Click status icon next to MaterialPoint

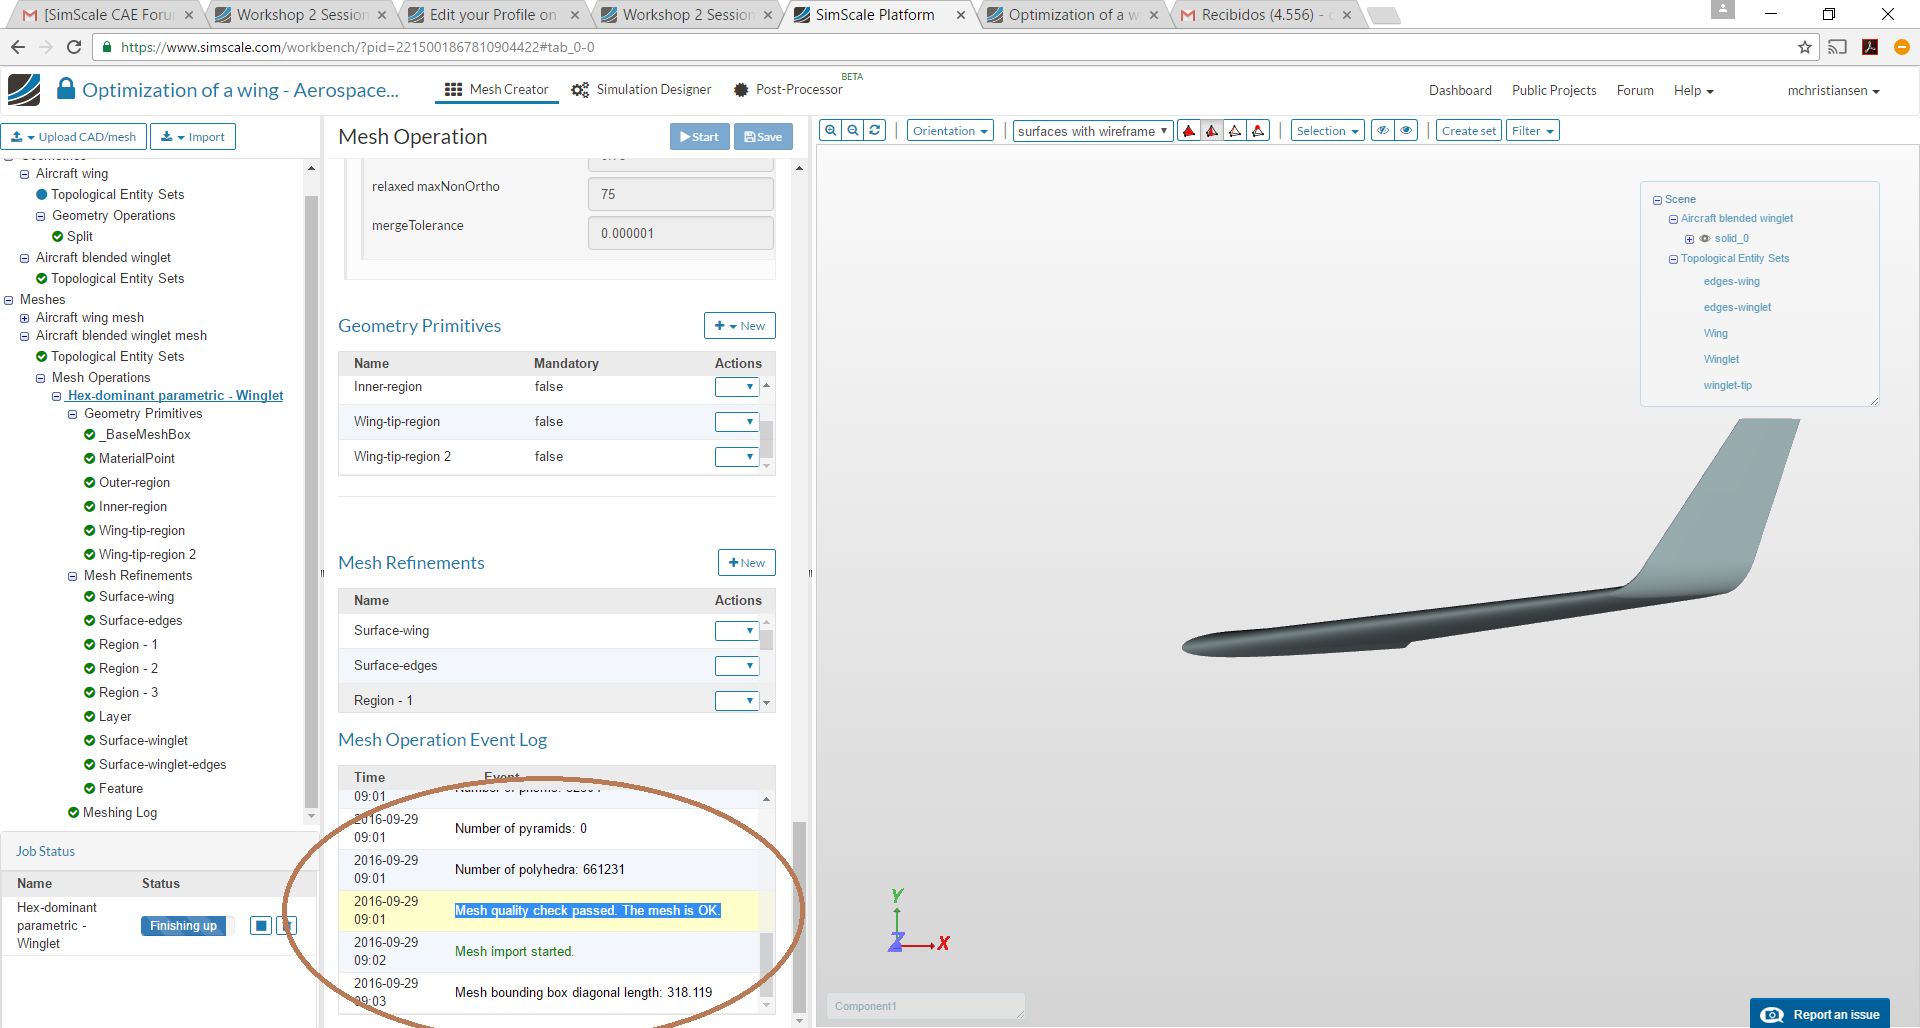[90, 459]
